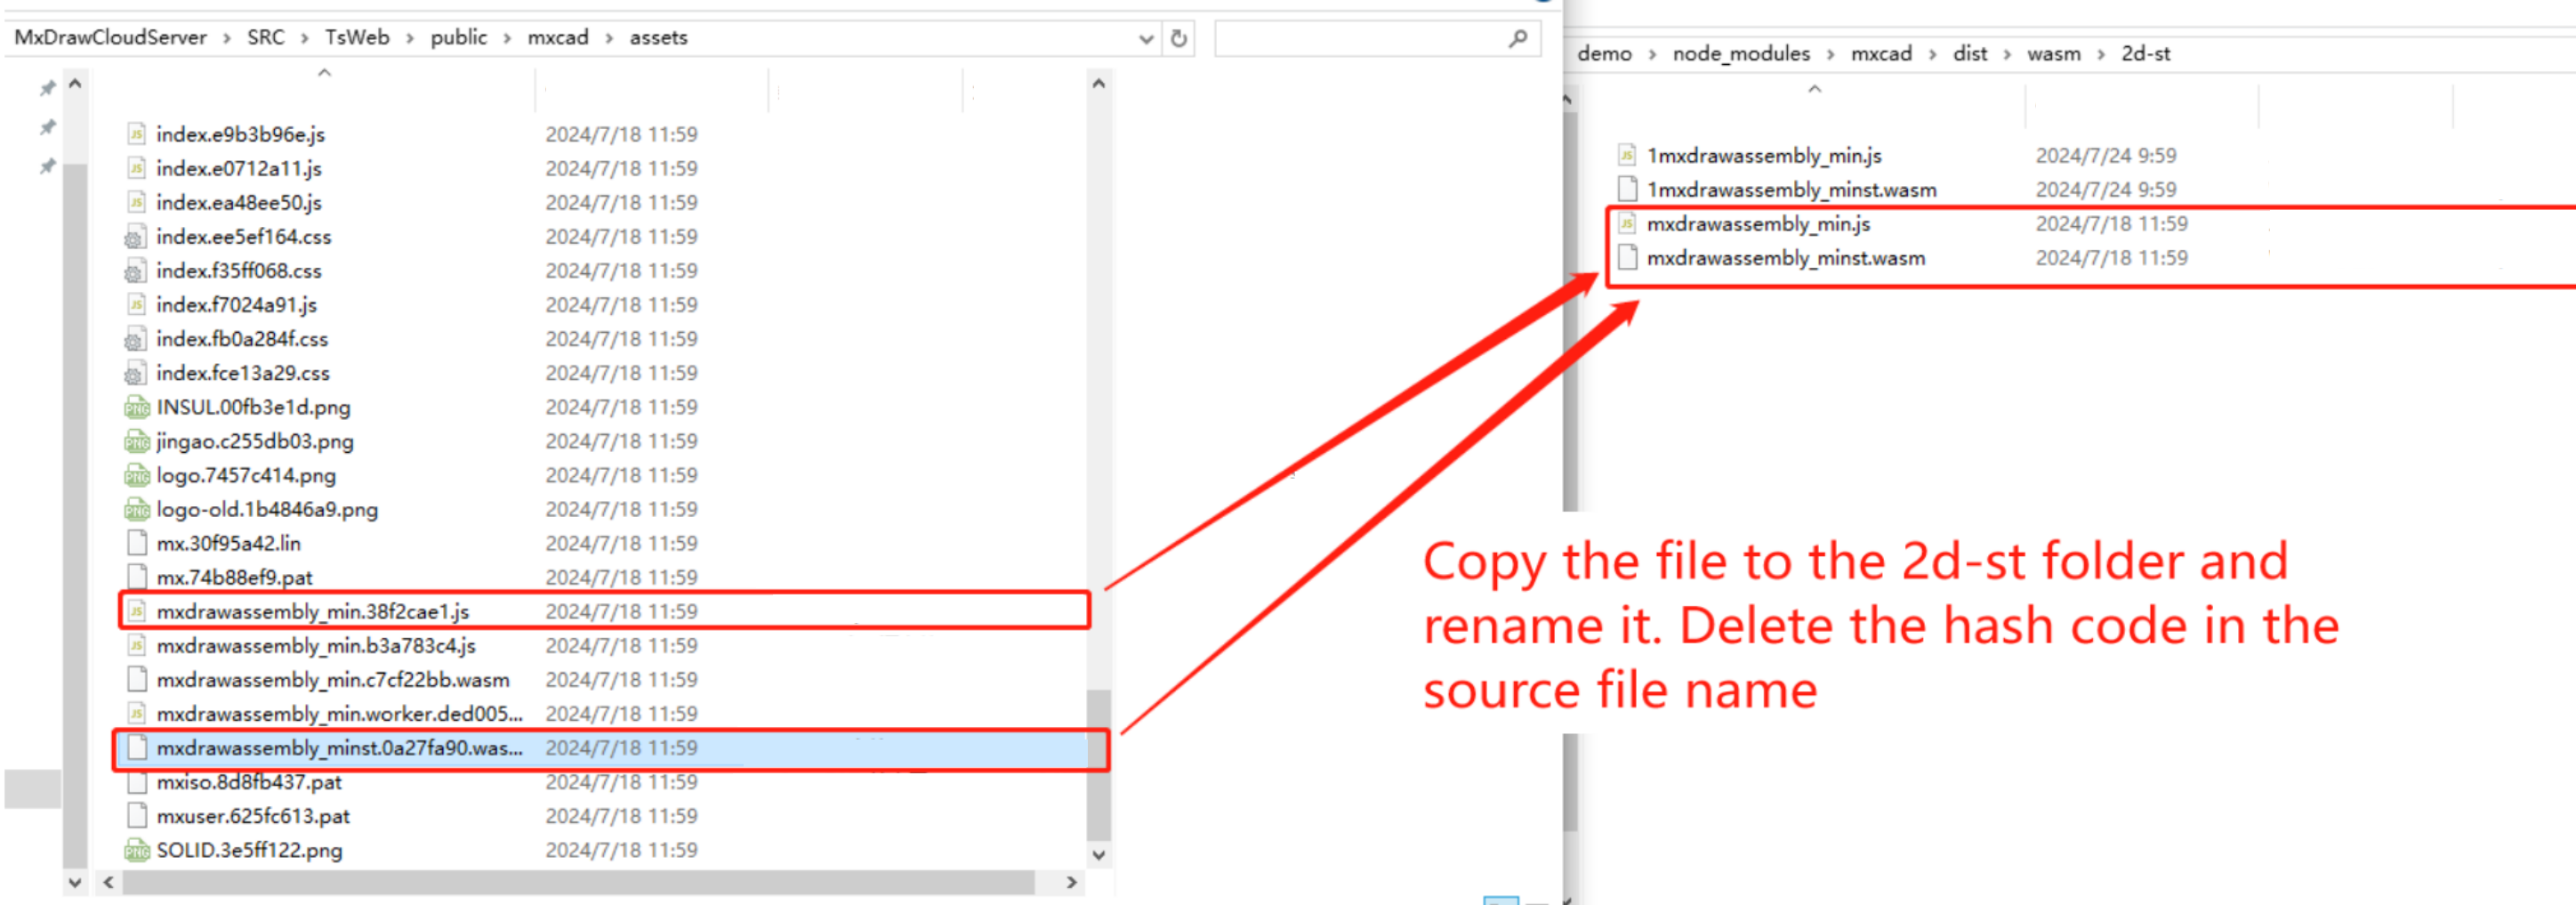
Task: Select the highlighted mxdrawassembly_minst.0a27fa90 wasm file
Action: coord(339,748)
